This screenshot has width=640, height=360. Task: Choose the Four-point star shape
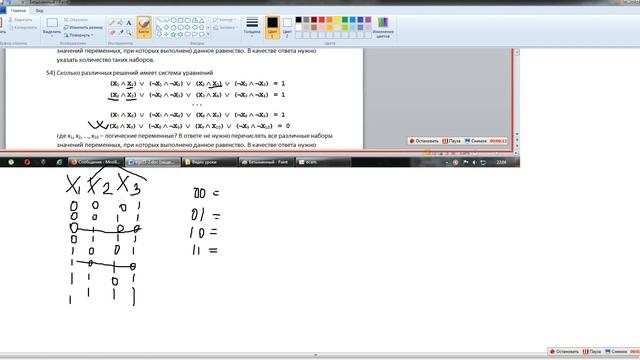166,34
